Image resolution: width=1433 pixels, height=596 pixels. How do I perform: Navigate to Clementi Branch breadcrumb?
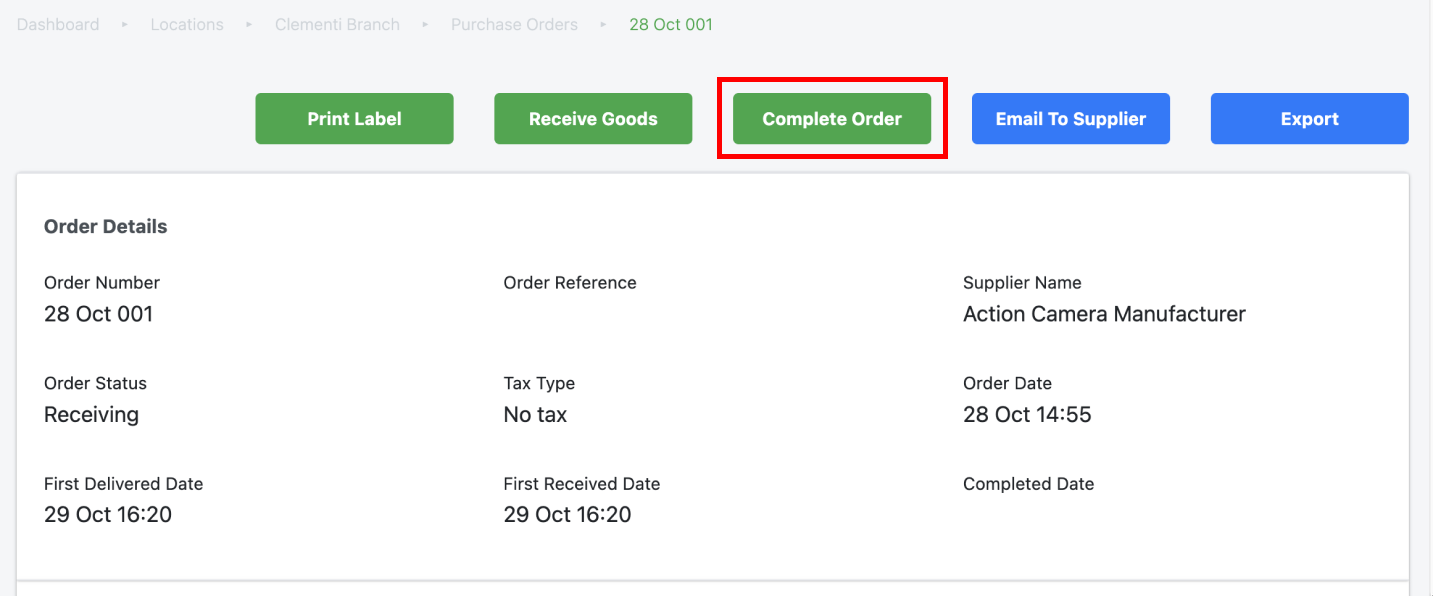pos(337,24)
